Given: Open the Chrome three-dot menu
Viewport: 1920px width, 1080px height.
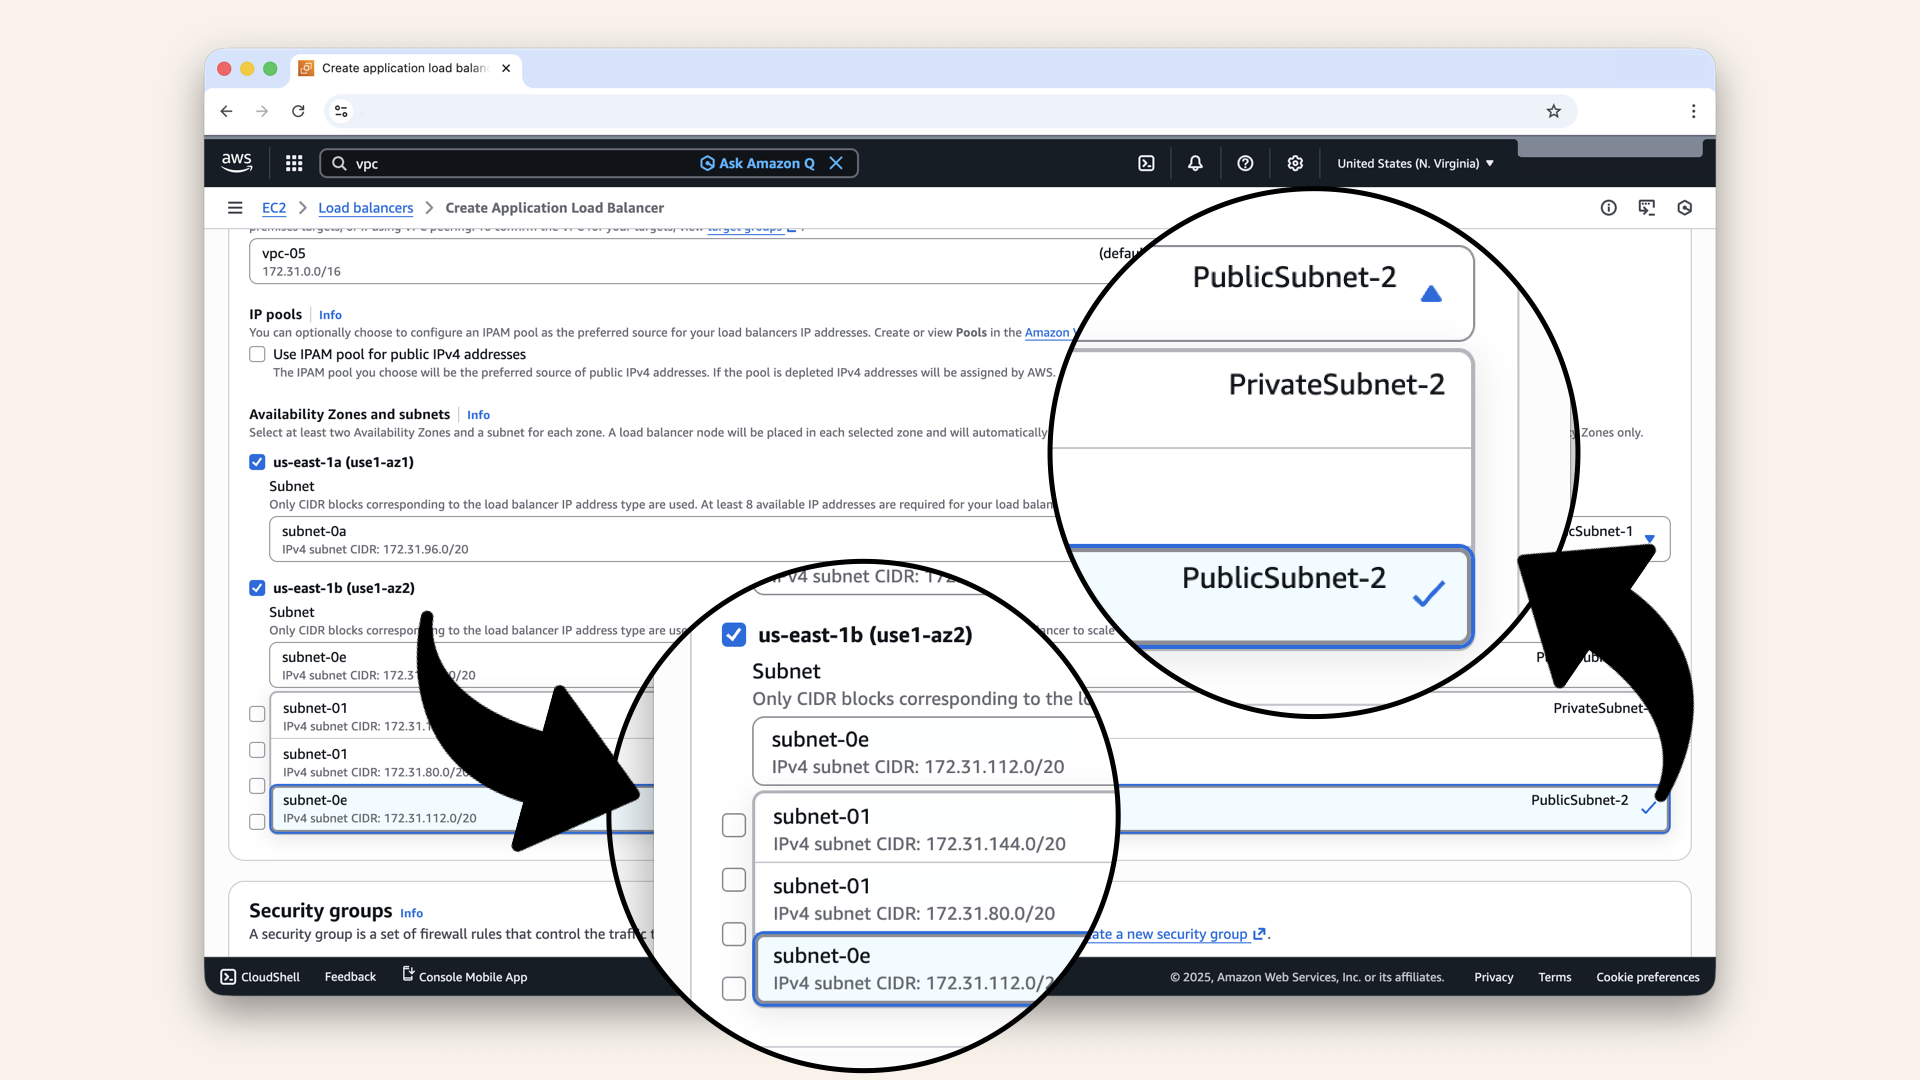Looking at the screenshot, I should click(x=1694, y=111).
